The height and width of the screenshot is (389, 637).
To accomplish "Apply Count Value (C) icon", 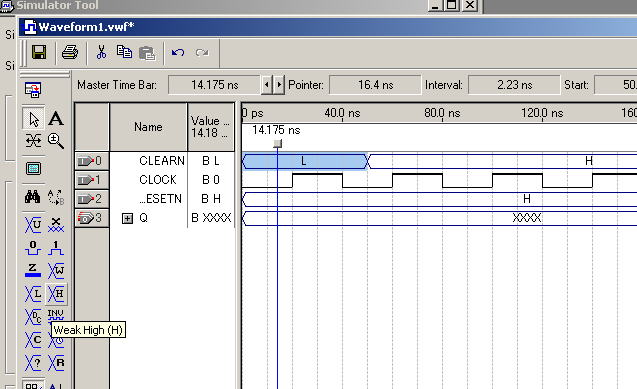I will coord(33,339).
